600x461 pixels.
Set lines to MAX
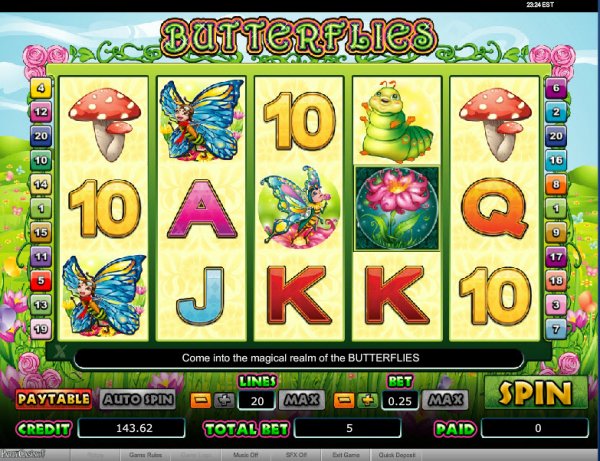(302, 400)
